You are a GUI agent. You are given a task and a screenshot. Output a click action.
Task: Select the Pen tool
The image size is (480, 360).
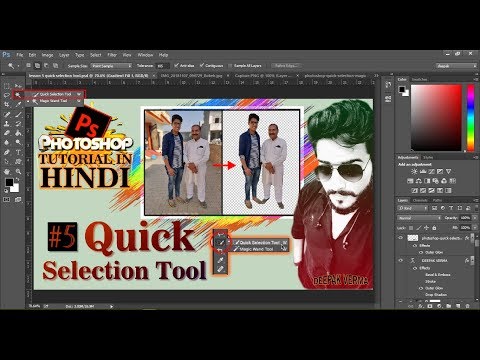pyautogui.click(x=6, y=152)
